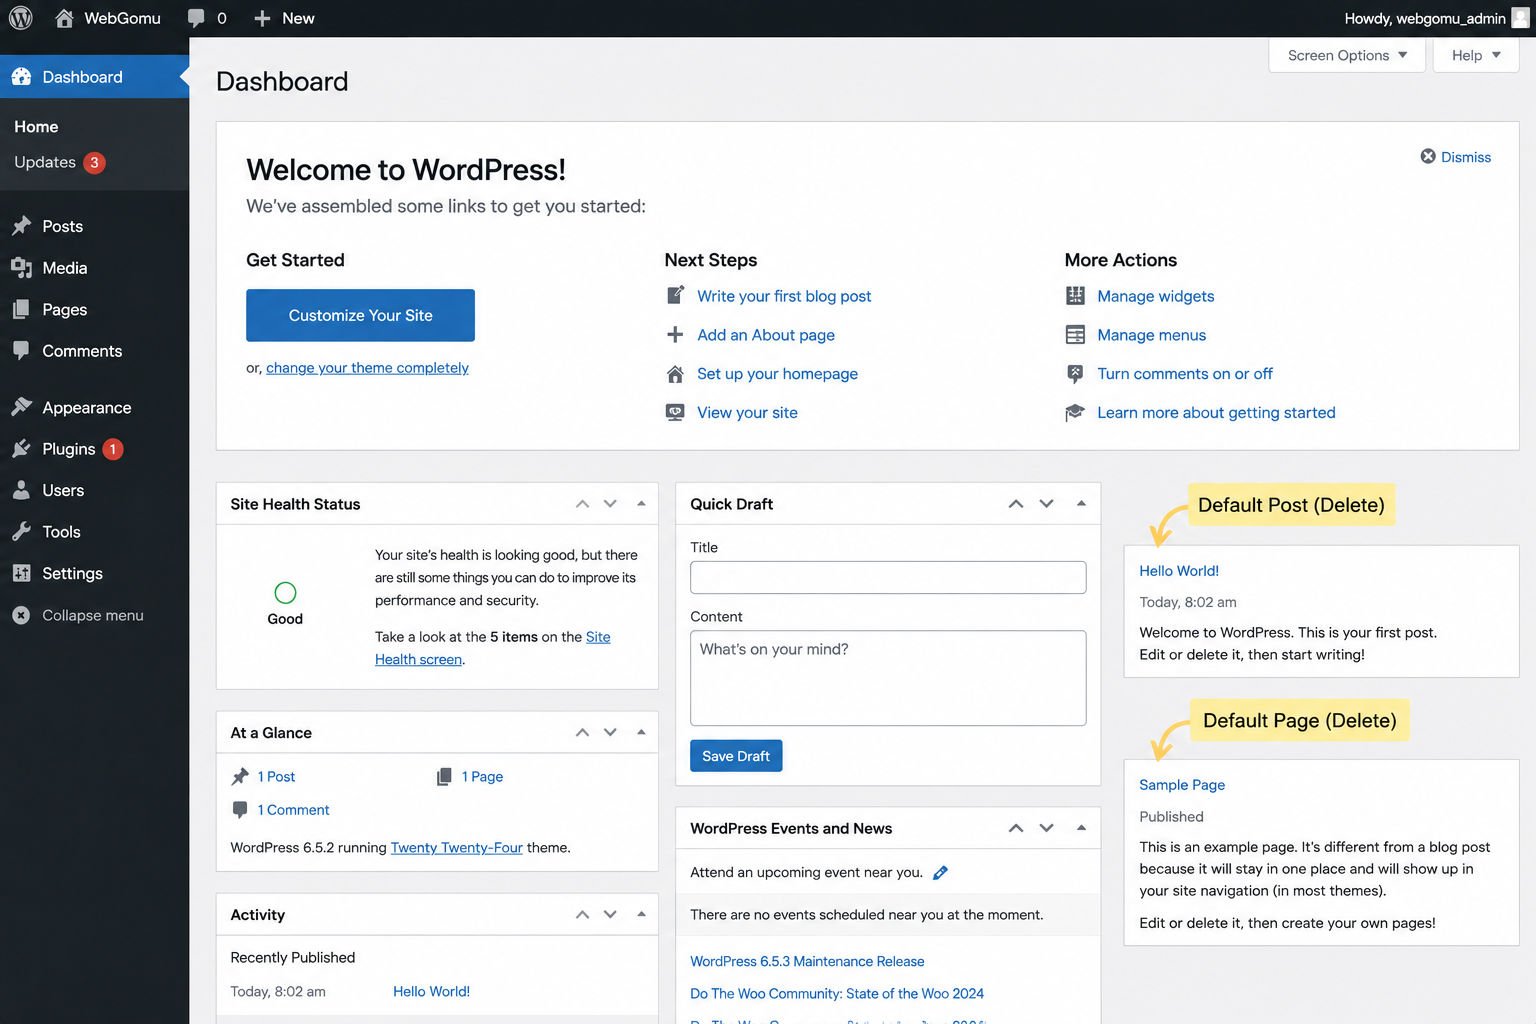Toggle the Activity panel
Image resolution: width=1536 pixels, height=1024 pixels.
[x=641, y=914]
